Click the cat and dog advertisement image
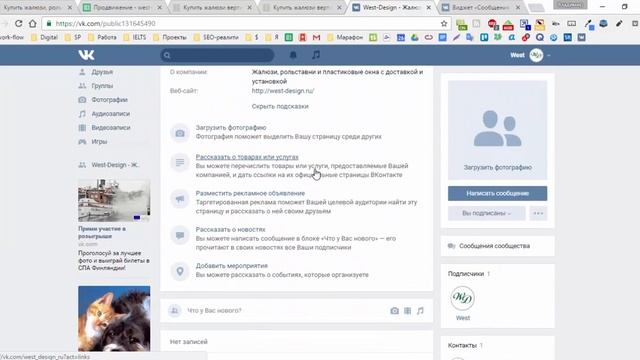 pyautogui.click(x=114, y=318)
